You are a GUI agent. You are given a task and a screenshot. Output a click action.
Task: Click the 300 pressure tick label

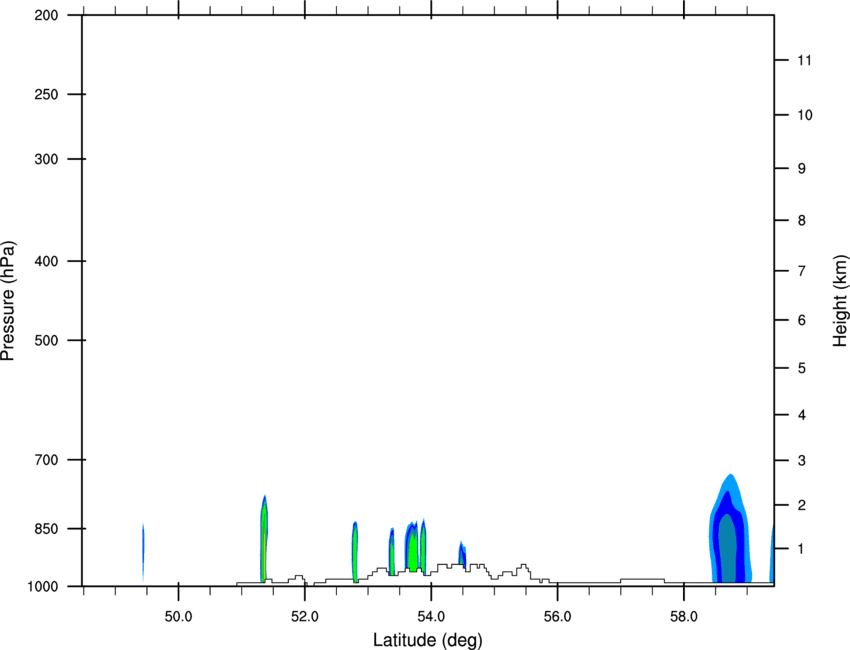pos(46,159)
